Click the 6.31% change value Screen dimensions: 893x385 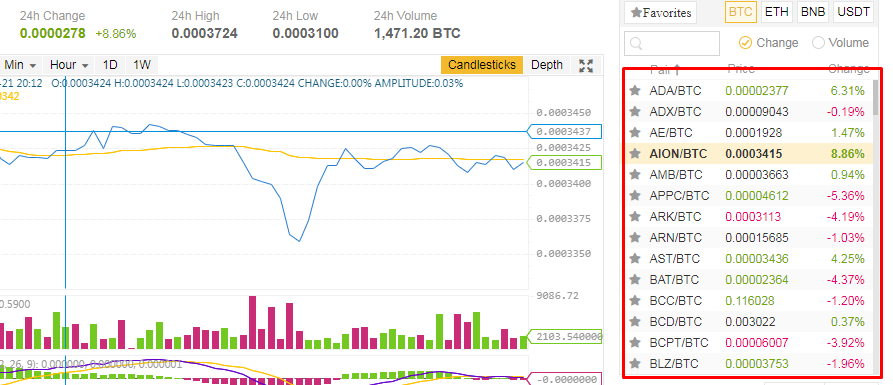coord(848,90)
